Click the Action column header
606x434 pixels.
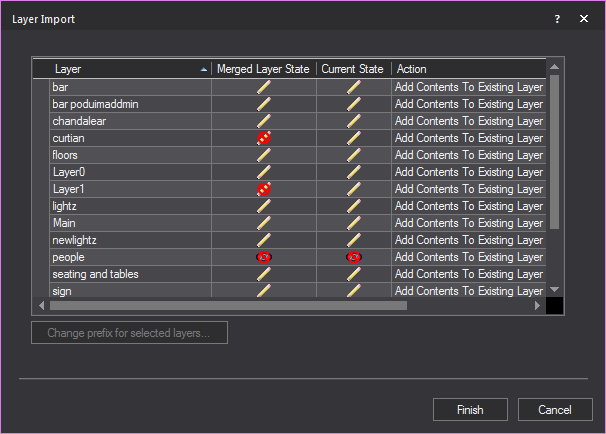(x=469, y=69)
